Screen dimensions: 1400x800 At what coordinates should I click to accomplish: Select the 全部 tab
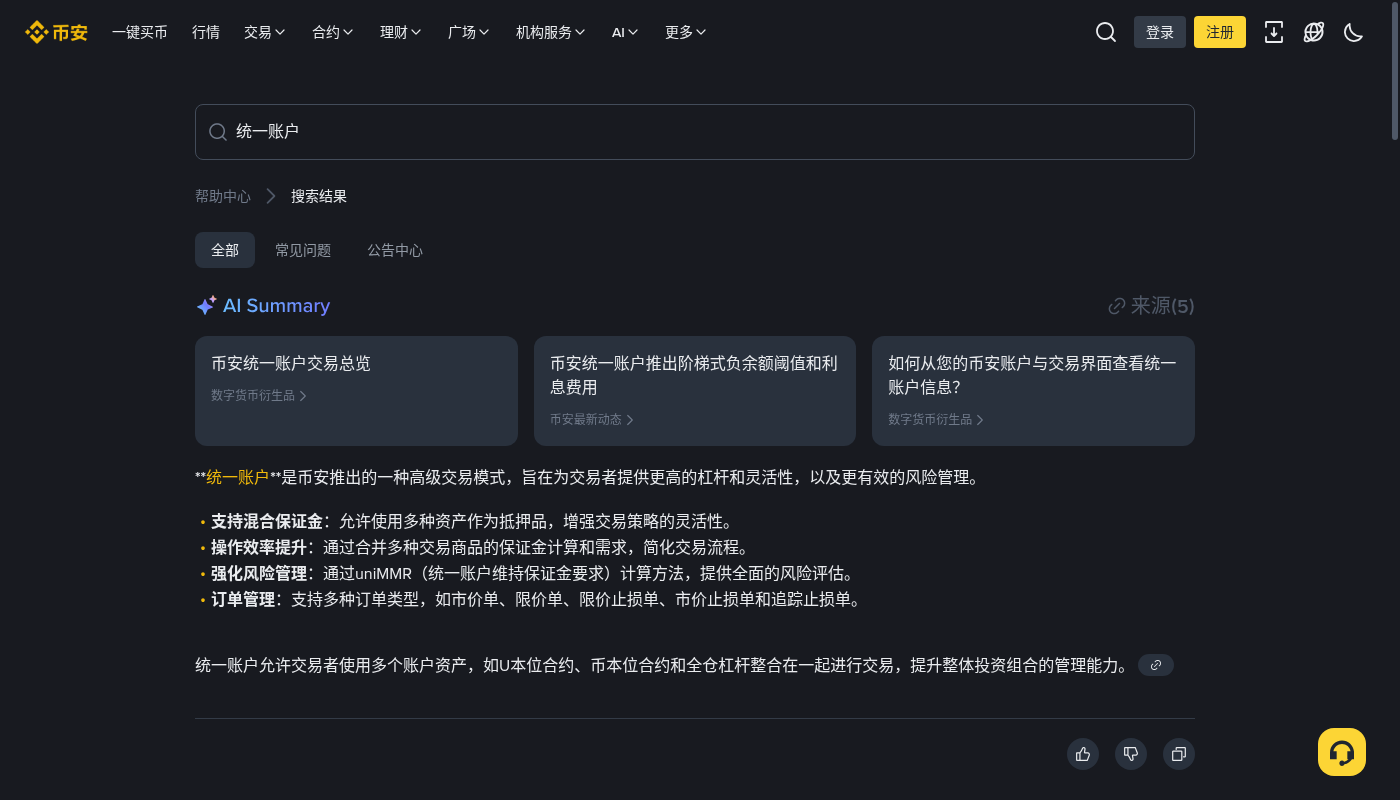point(225,250)
